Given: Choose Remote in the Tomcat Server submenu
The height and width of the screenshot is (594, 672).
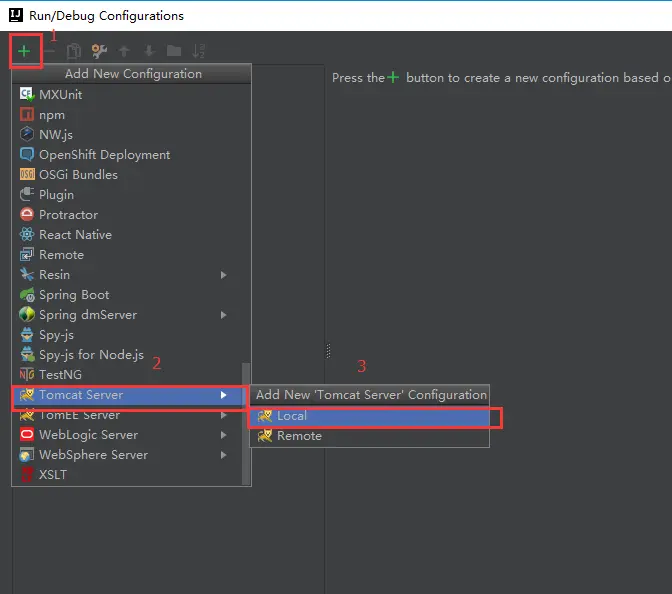Looking at the screenshot, I should [369, 436].
